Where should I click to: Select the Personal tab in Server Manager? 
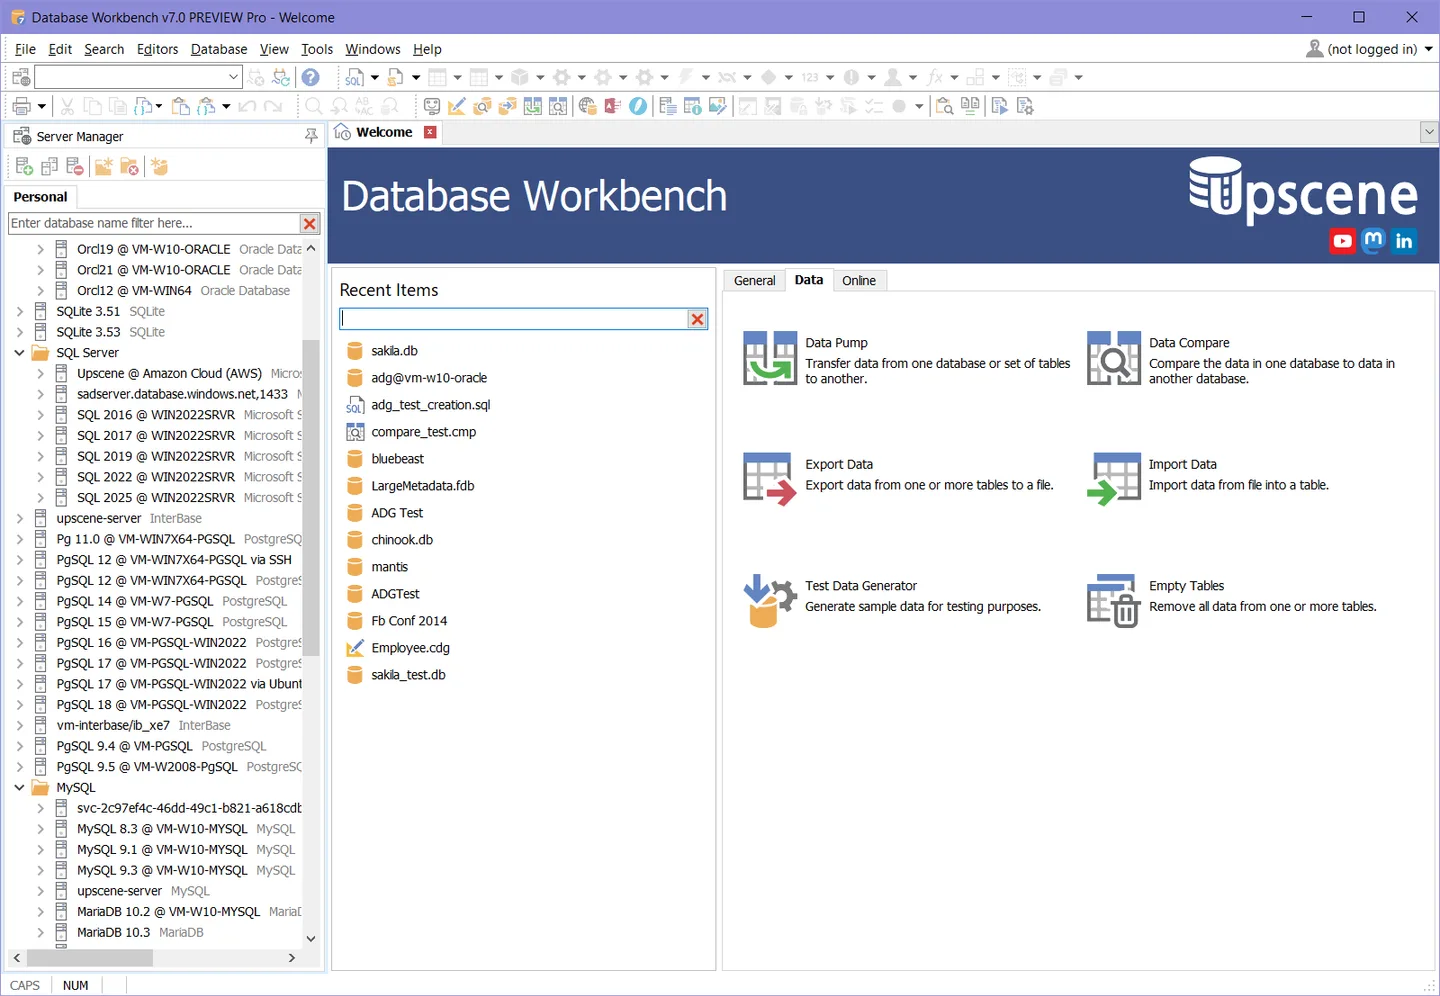(x=41, y=197)
